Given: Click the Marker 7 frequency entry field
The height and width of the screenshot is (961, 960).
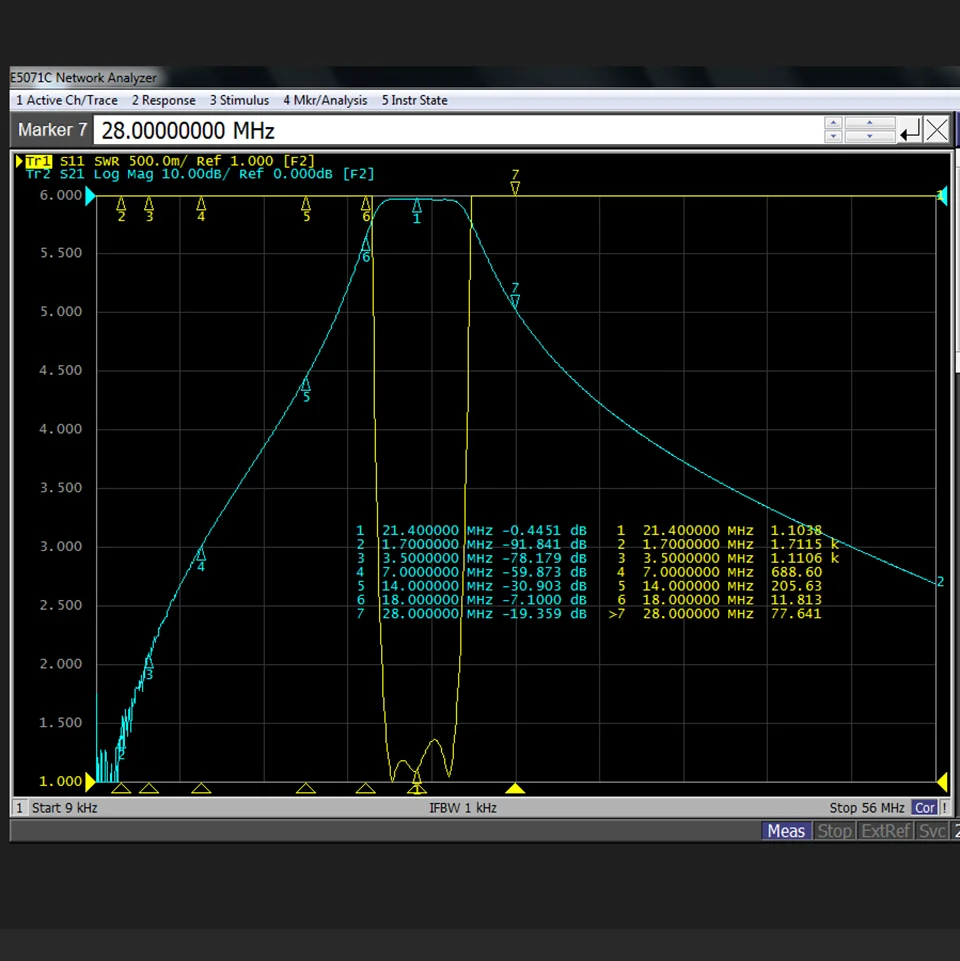Looking at the screenshot, I should [x=457, y=131].
